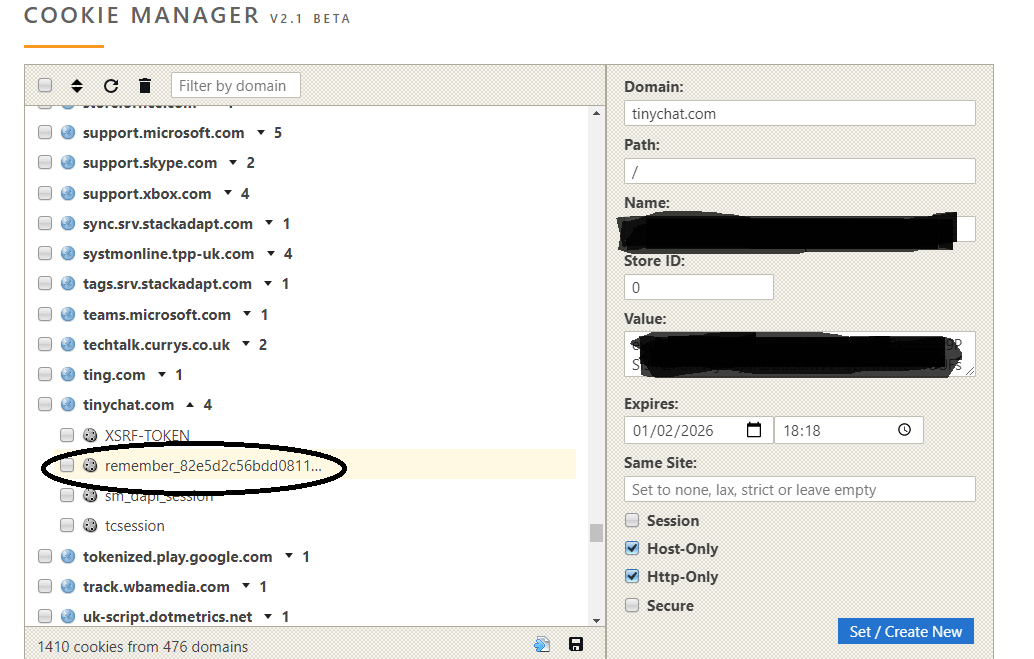The width and height of the screenshot is (1034, 659).
Task: Uncheck the Host-Only checkbox
Action: (632, 548)
